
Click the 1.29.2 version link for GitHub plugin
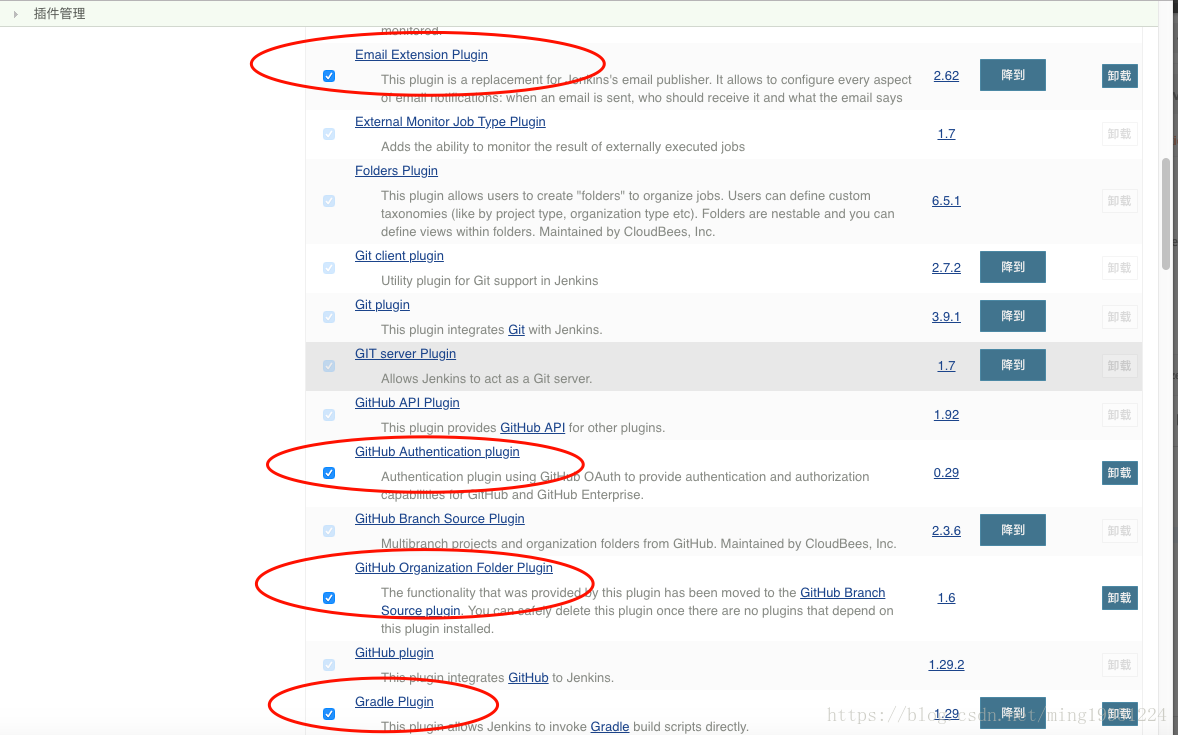(x=946, y=665)
